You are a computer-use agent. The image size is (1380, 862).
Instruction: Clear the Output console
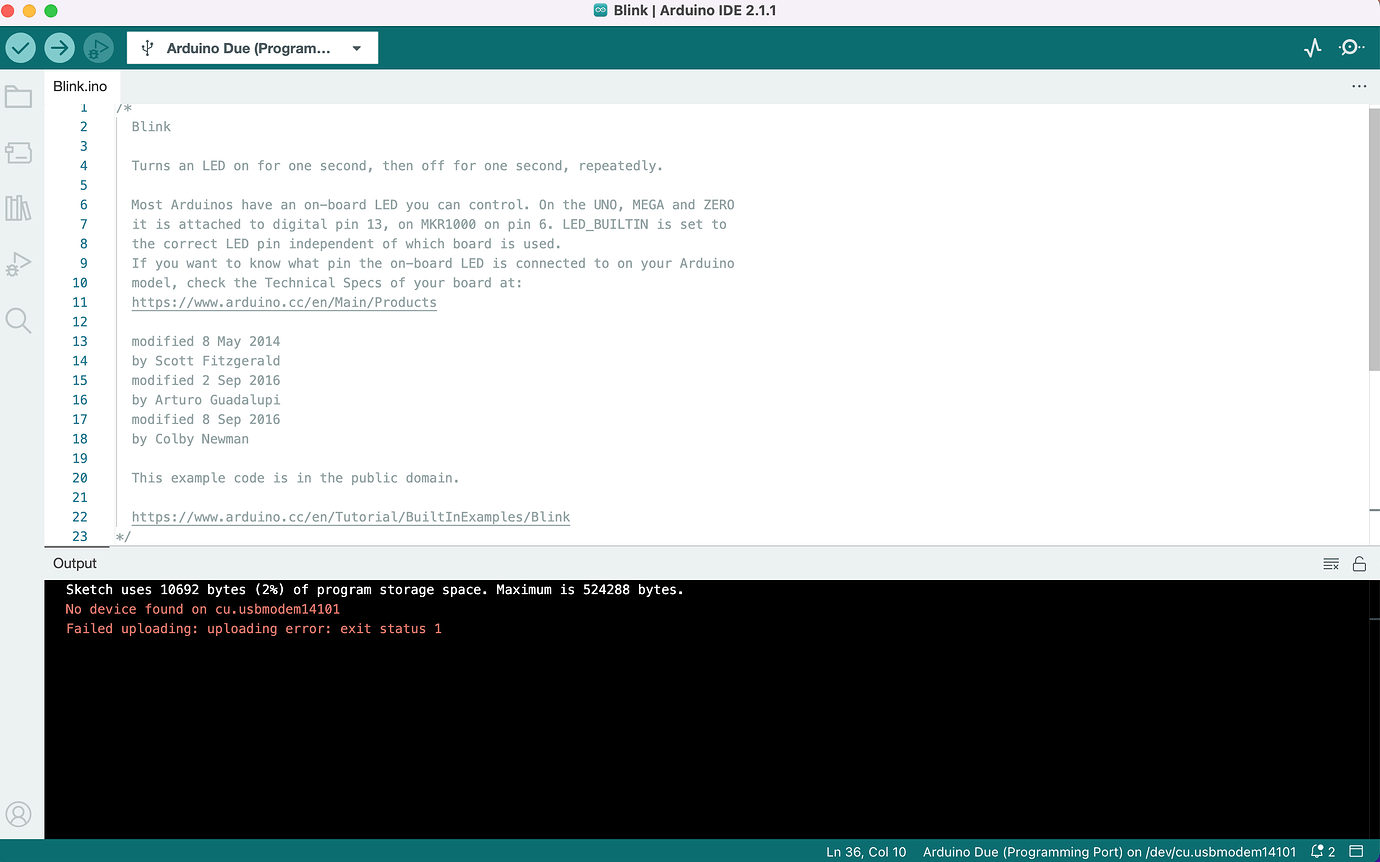pyautogui.click(x=1331, y=563)
